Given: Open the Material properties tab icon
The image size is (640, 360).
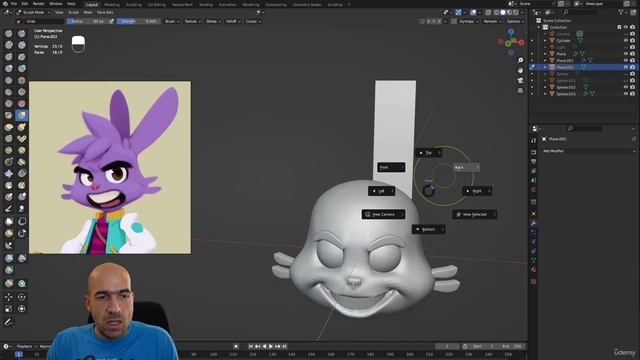Looking at the screenshot, I should coord(534,269).
